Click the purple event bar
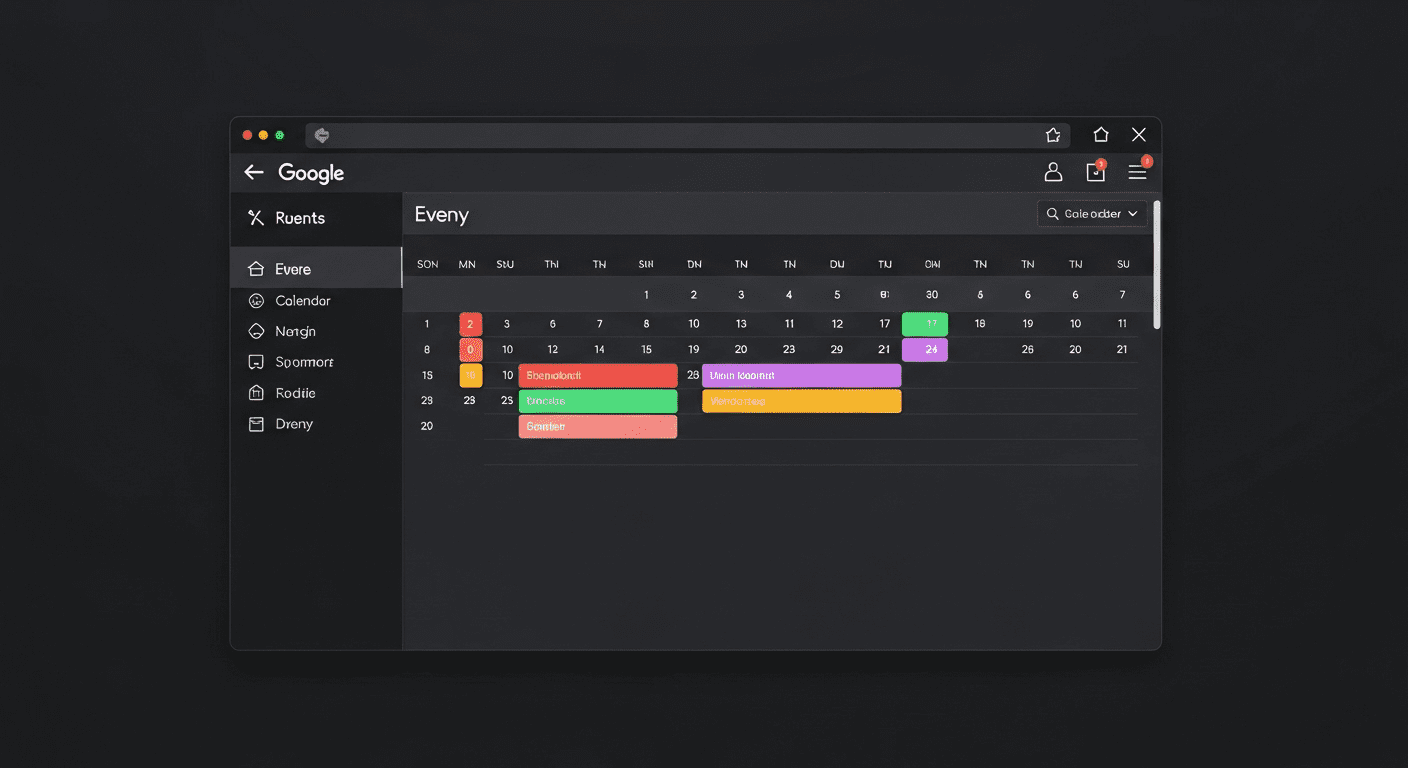The image size is (1408, 768). 801,375
